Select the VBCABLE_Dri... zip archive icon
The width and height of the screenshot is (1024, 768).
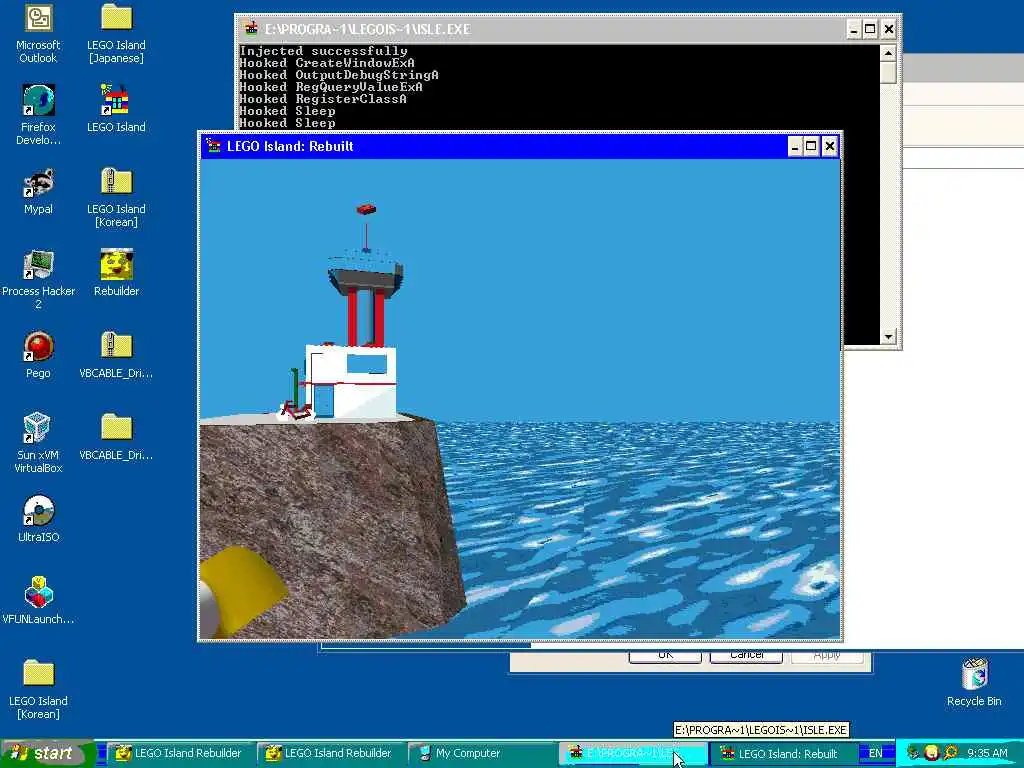point(116,355)
